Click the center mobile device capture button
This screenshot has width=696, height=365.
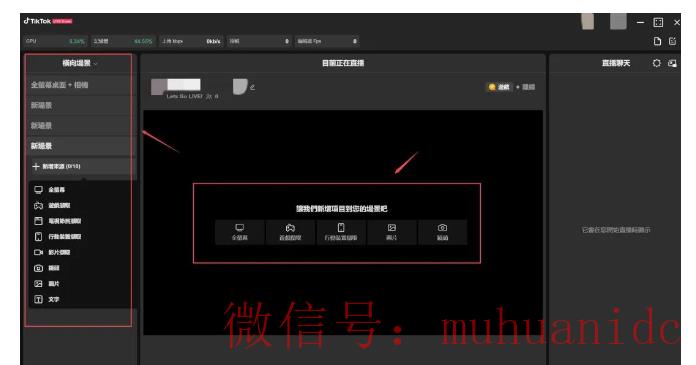point(341,232)
